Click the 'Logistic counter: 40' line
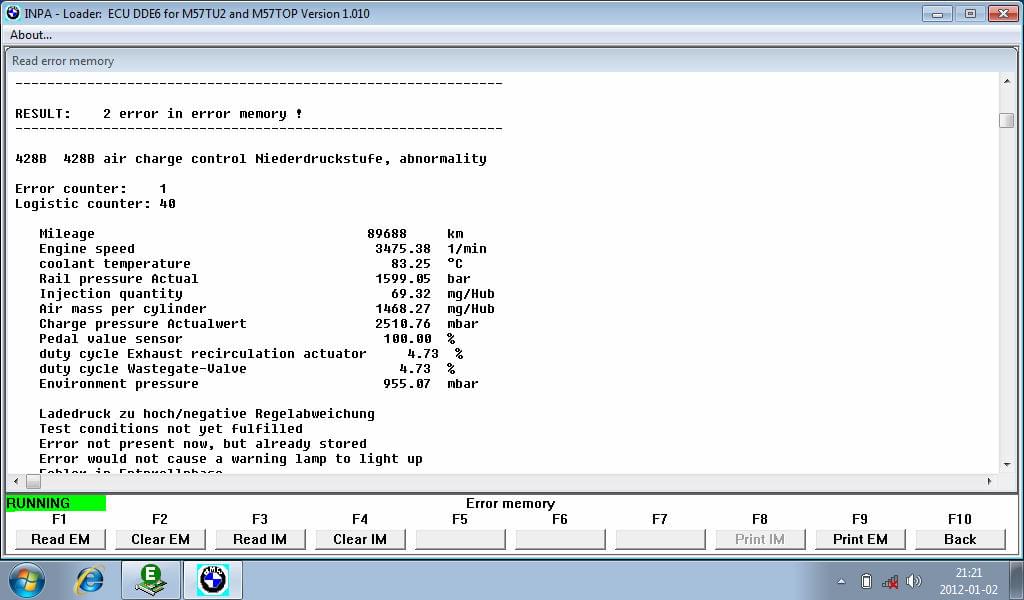 95,204
